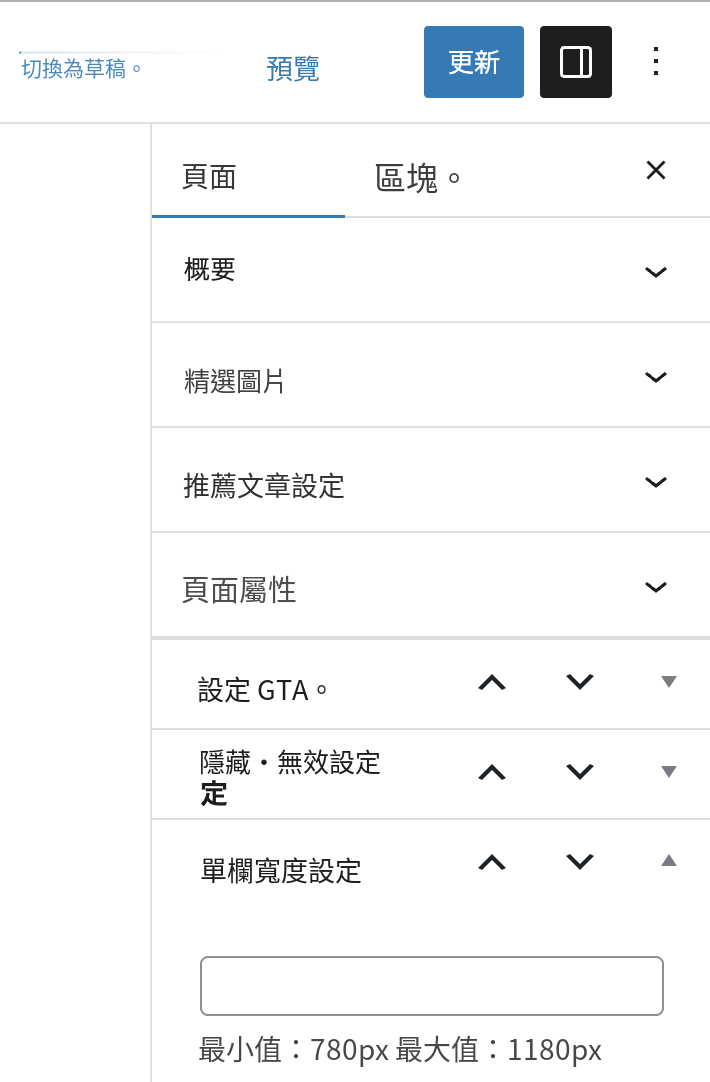
Task: Expand the 頁面屬性 section
Action: pyautogui.click(x=431, y=585)
